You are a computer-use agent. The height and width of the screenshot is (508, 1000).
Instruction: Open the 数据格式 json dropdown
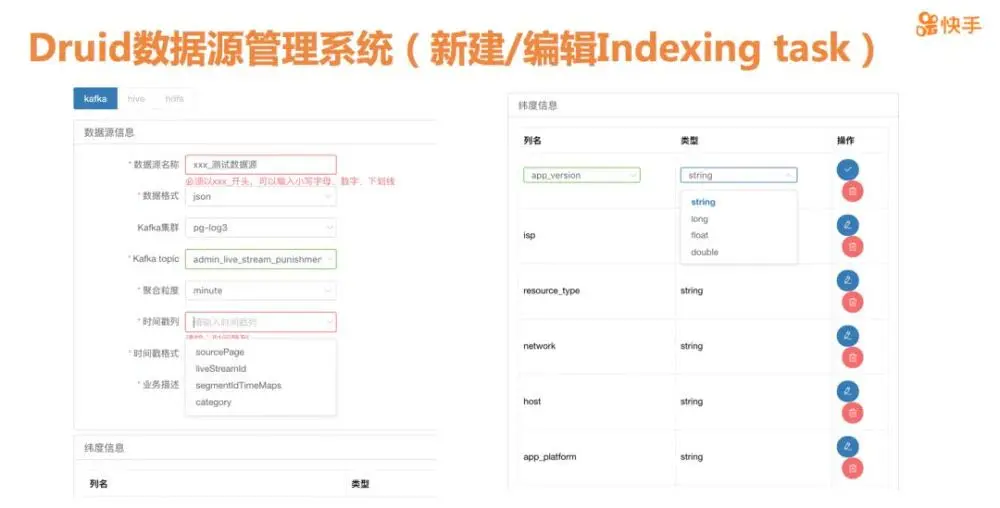(261, 196)
